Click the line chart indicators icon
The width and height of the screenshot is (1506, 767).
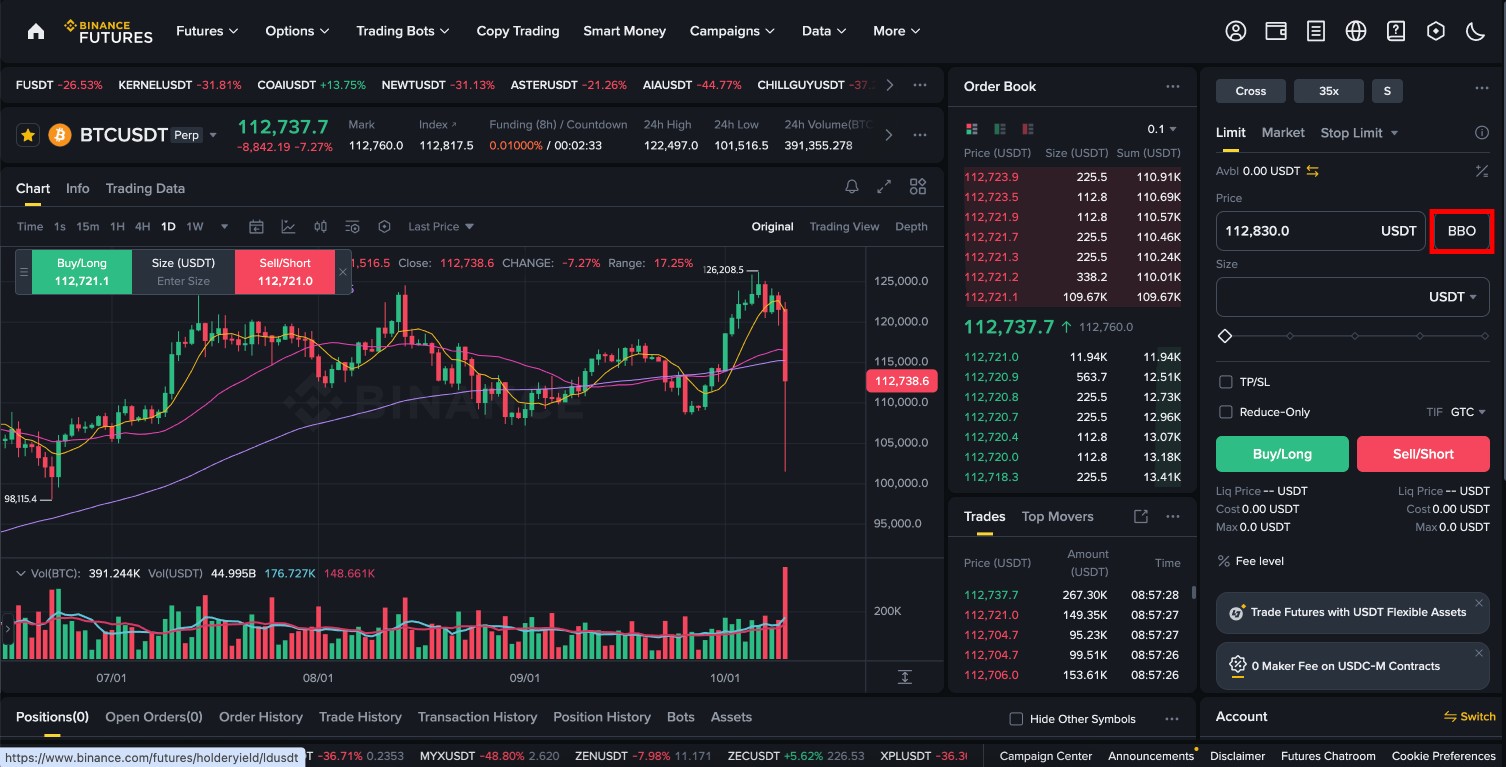pos(288,227)
